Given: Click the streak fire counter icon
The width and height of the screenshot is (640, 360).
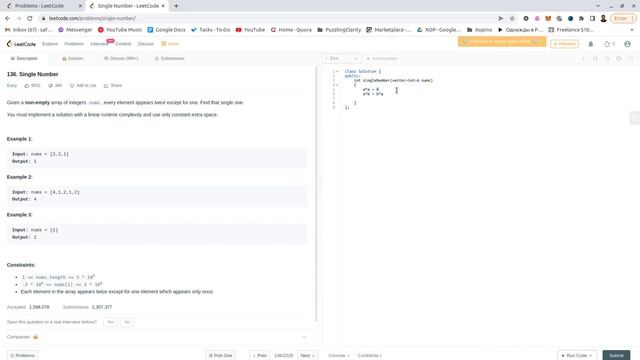Looking at the screenshot, I should (607, 44).
